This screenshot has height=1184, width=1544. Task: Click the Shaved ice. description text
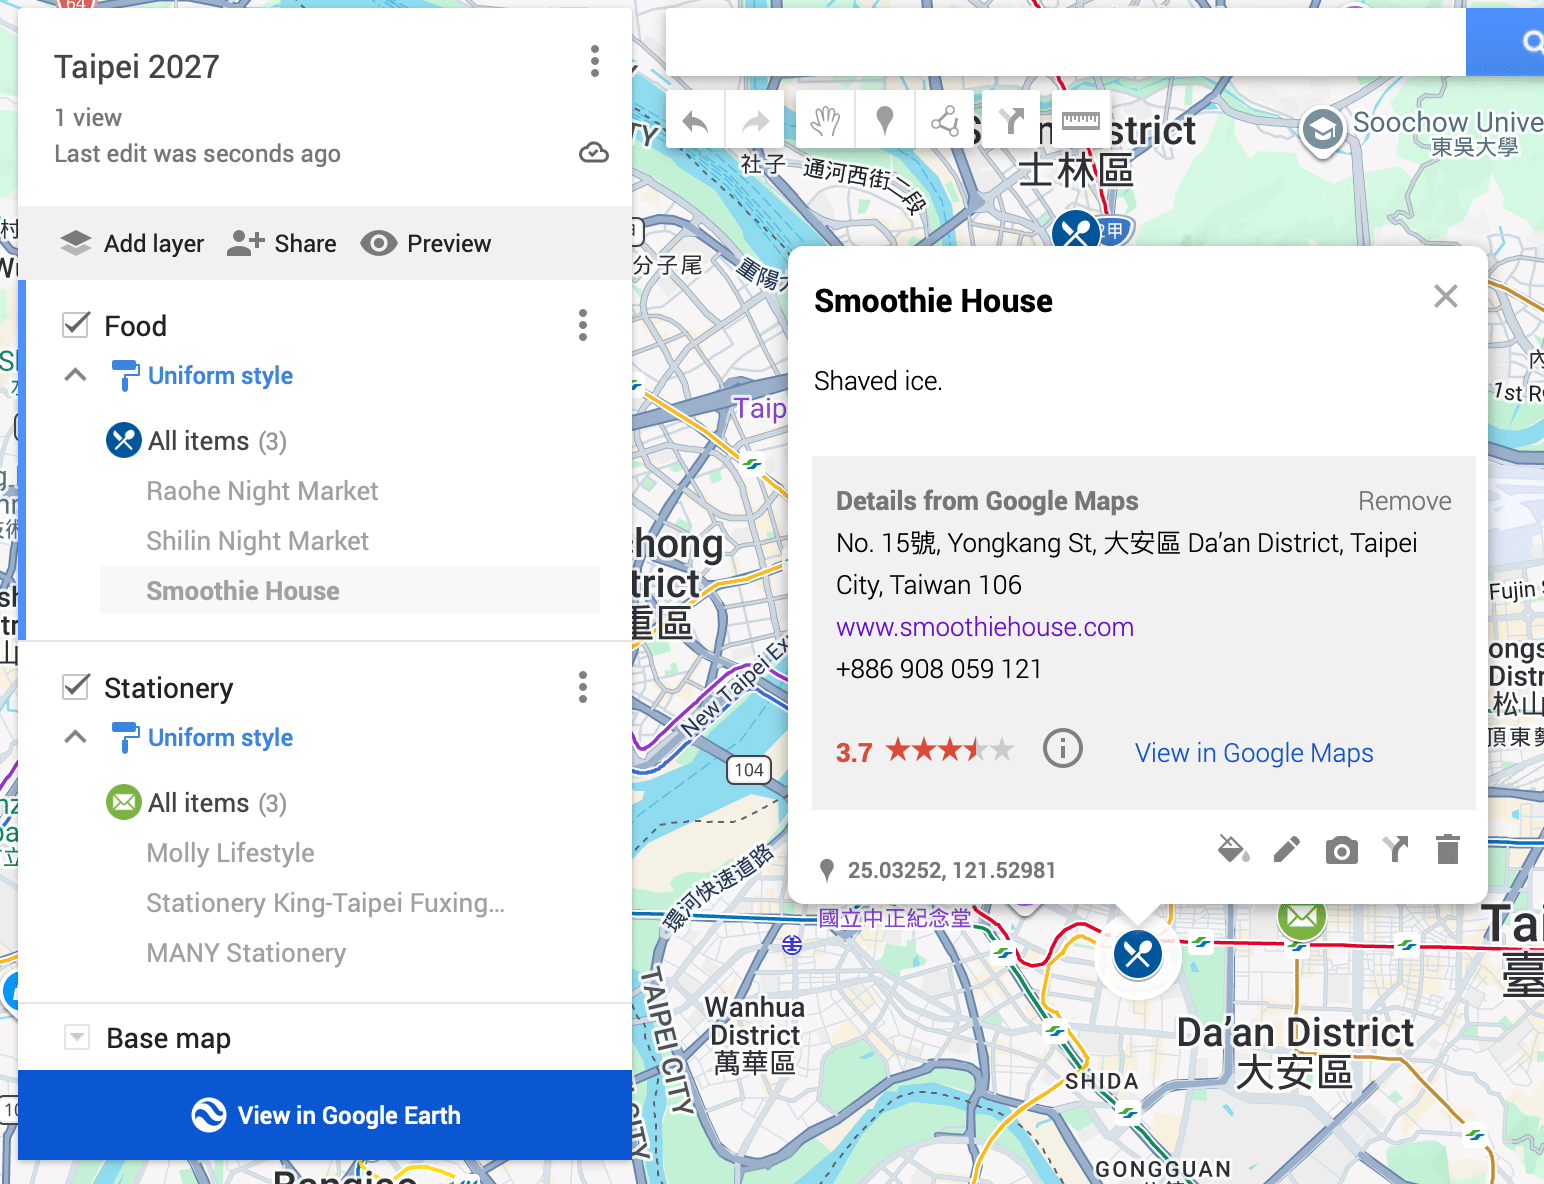coord(878,381)
